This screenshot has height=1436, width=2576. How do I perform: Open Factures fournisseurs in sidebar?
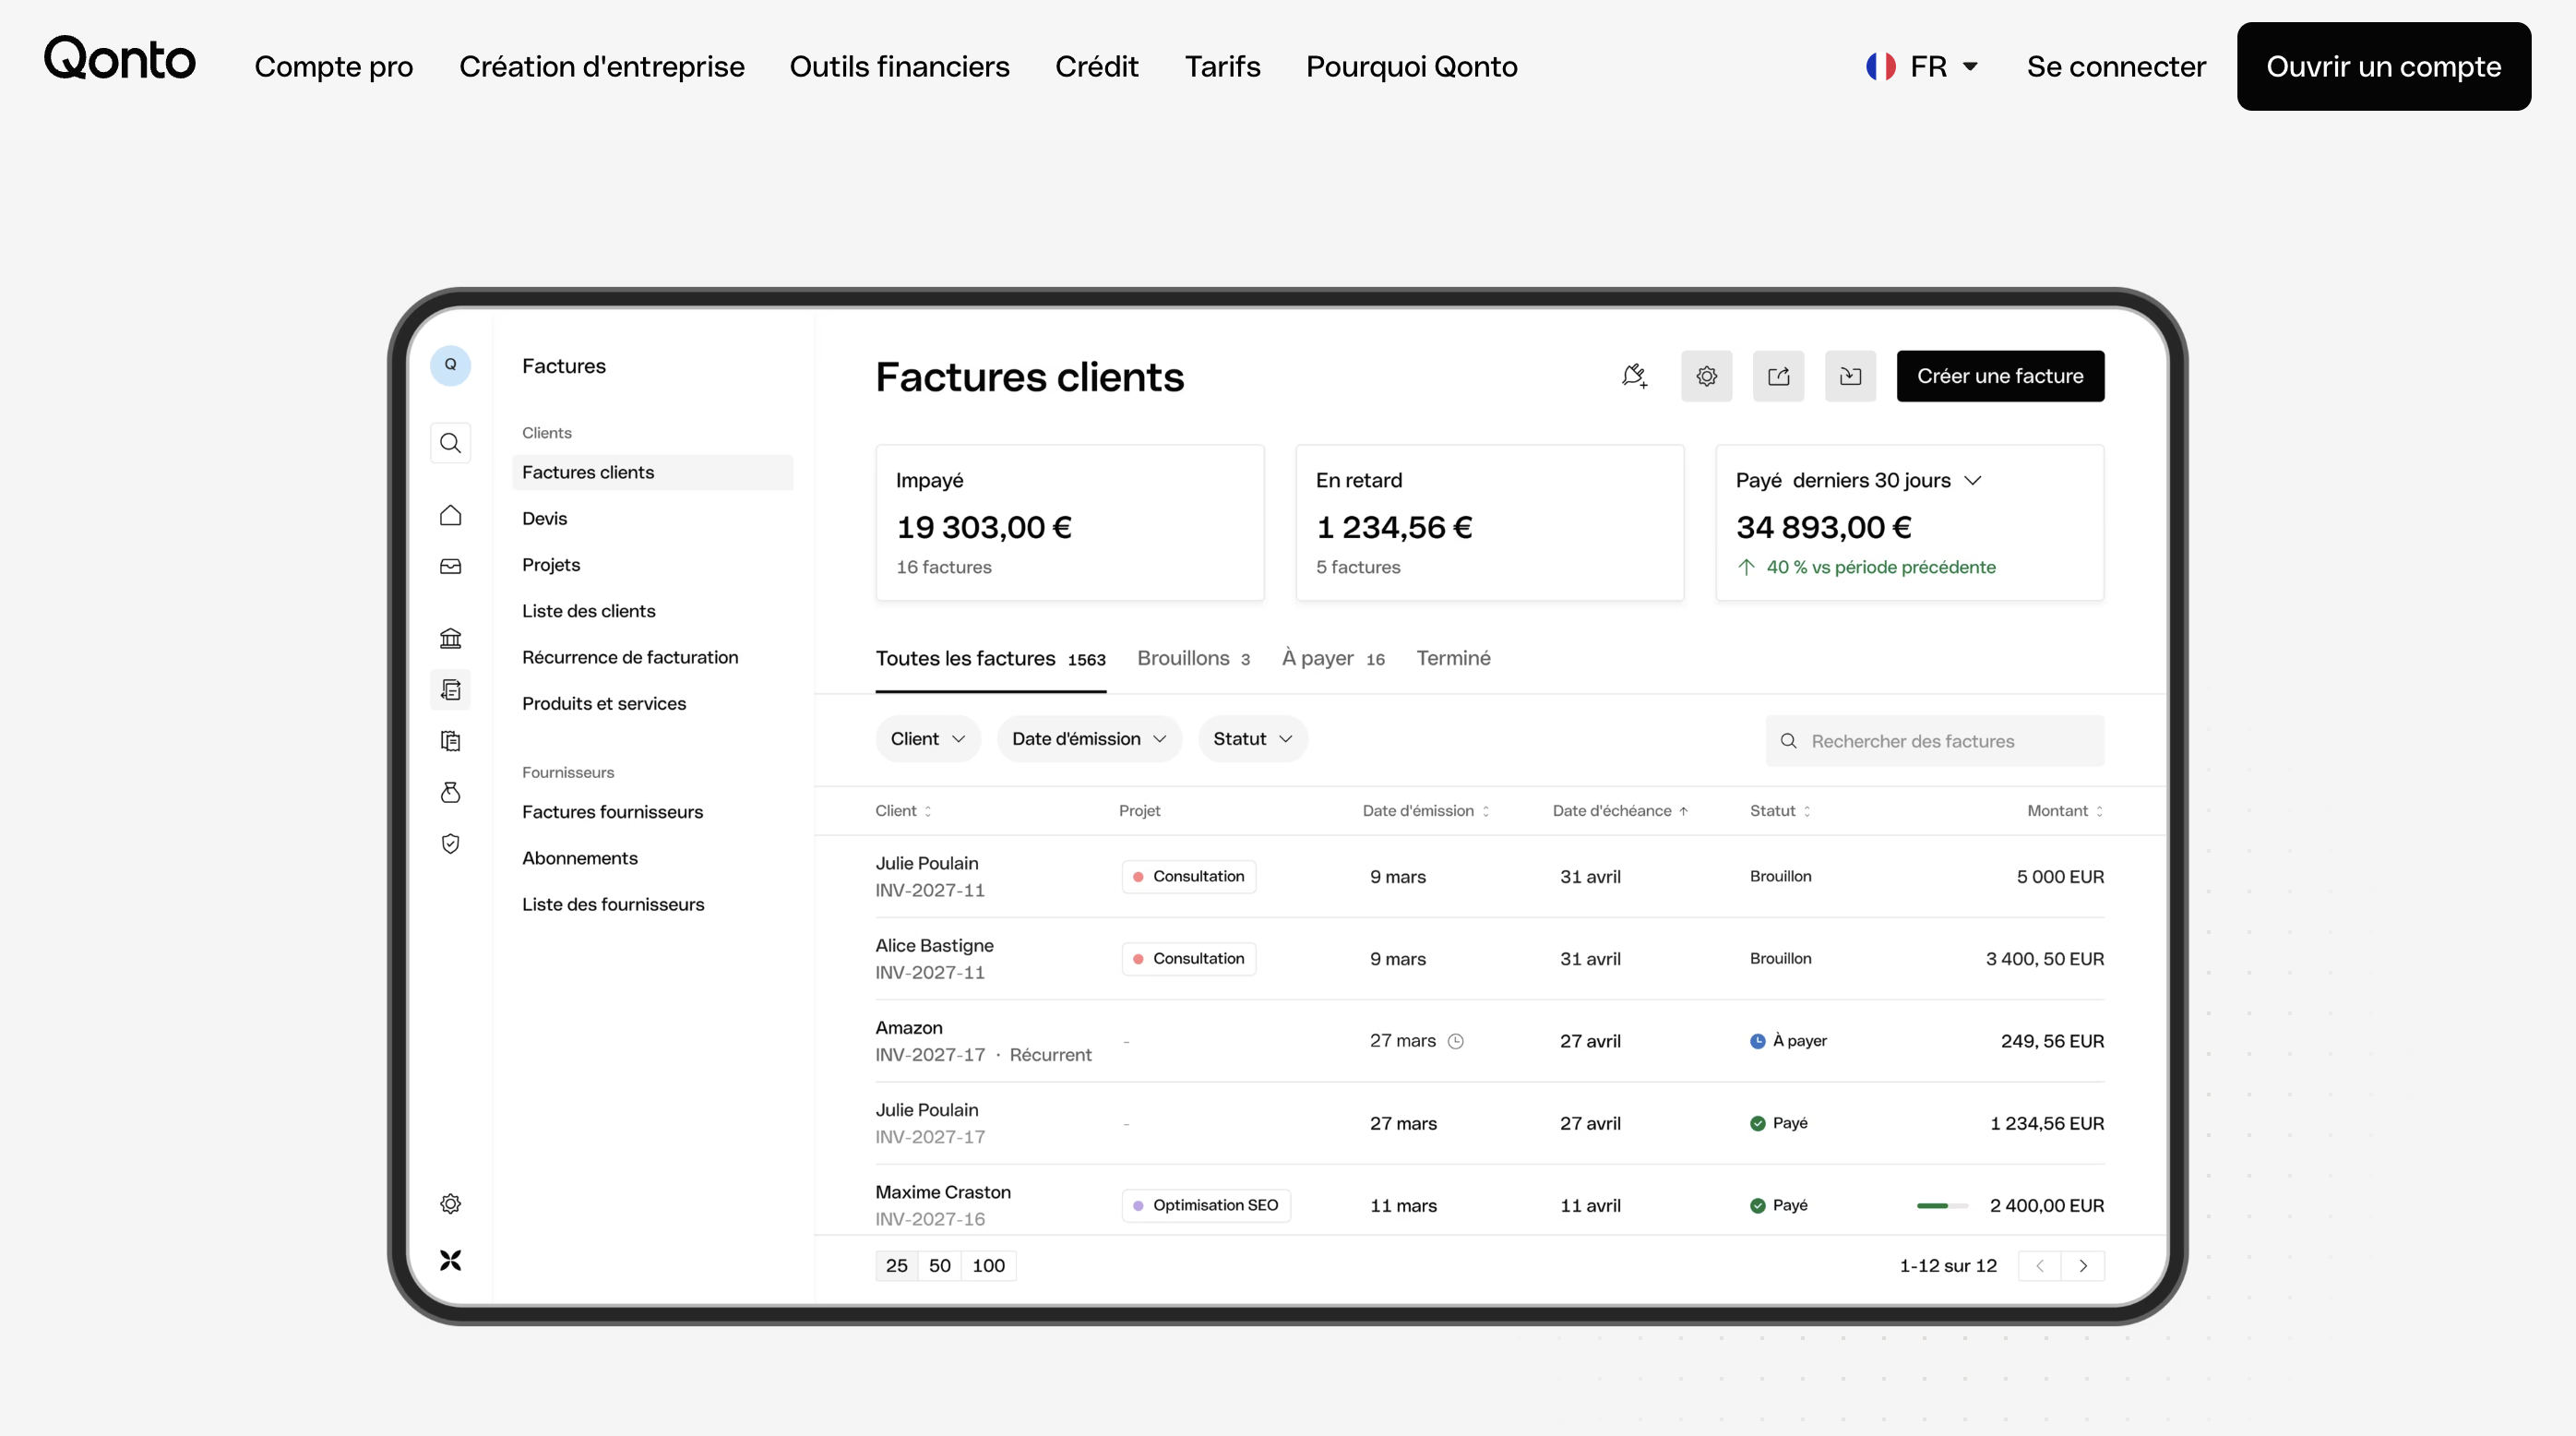tap(613, 812)
